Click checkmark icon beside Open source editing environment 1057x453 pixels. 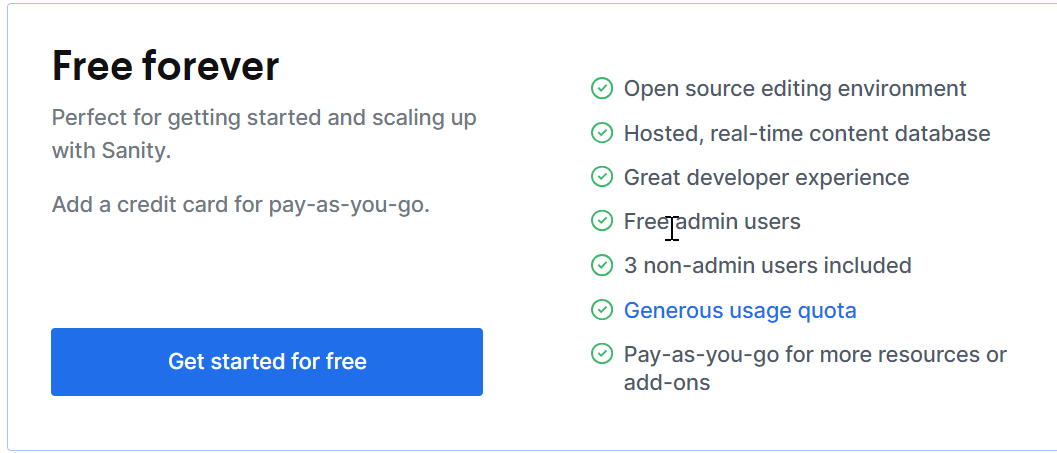pyautogui.click(x=601, y=88)
